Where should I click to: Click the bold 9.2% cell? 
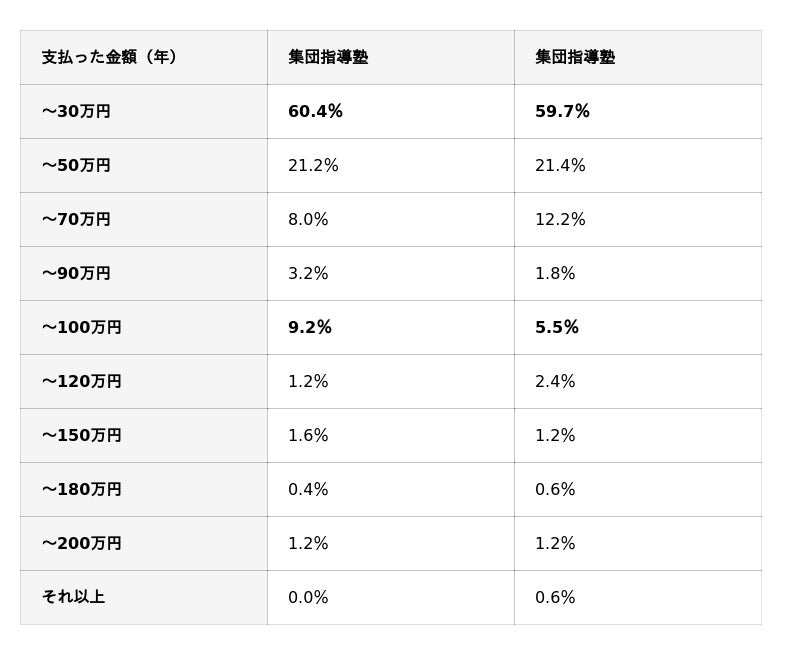(x=310, y=327)
